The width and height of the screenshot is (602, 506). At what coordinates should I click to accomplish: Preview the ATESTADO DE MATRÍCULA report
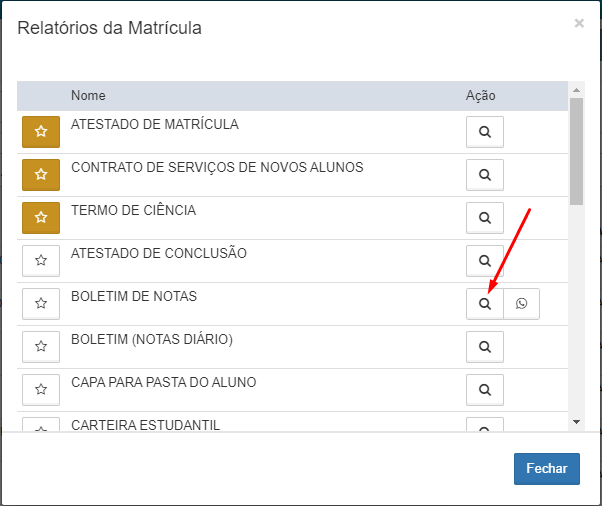485,132
